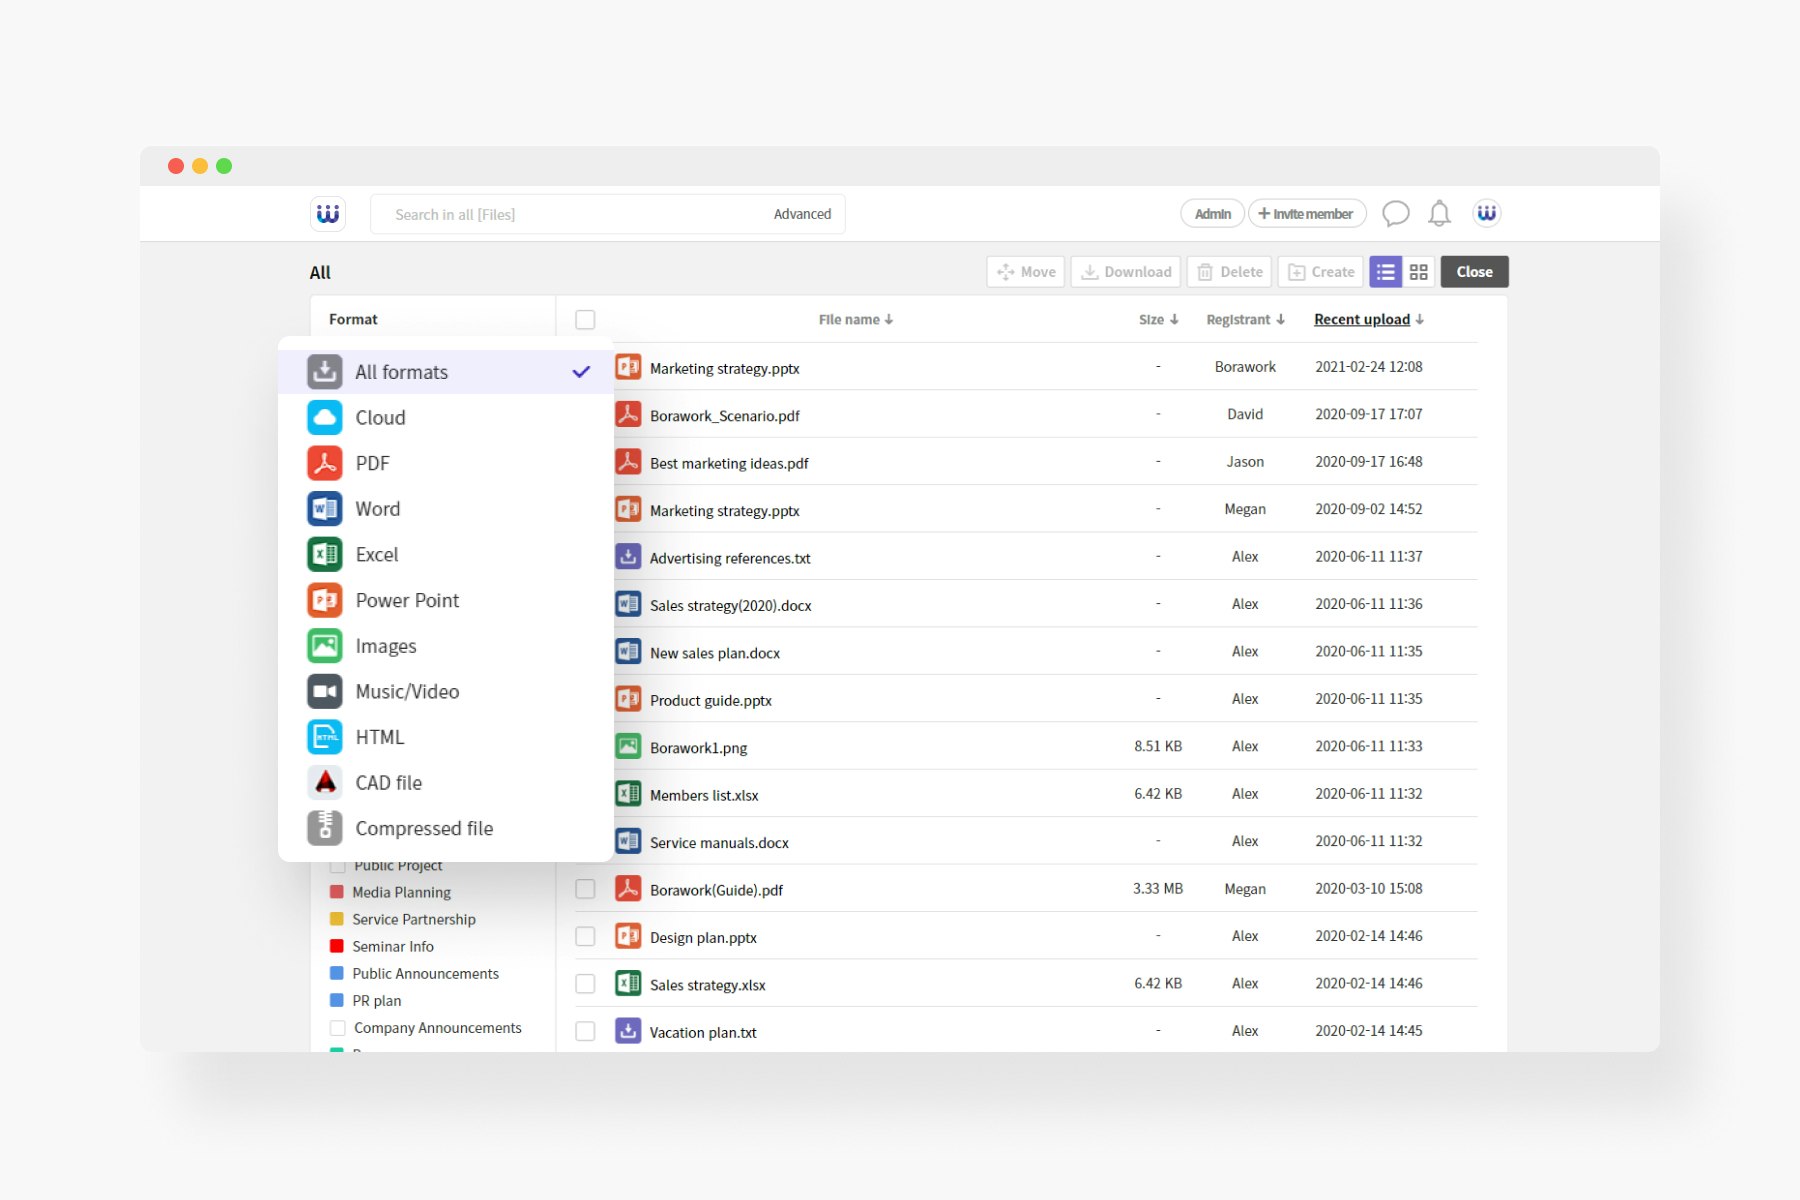Click the Compressed file zip icon
1800x1200 pixels.
click(x=325, y=828)
